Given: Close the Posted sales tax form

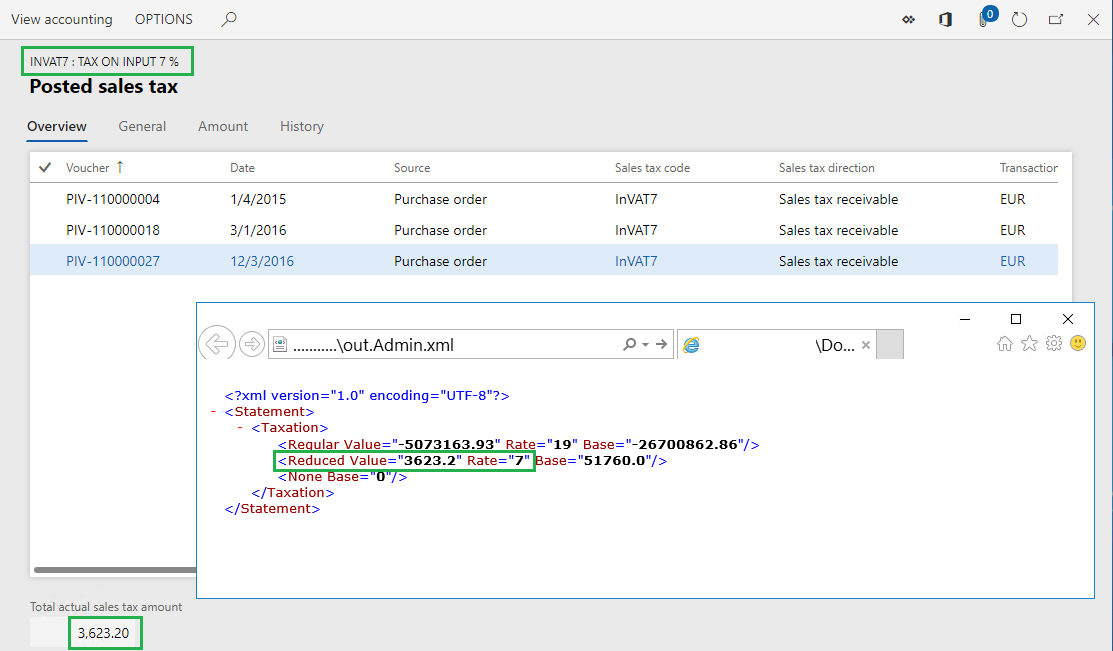Looking at the screenshot, I should pos(1093,20).
